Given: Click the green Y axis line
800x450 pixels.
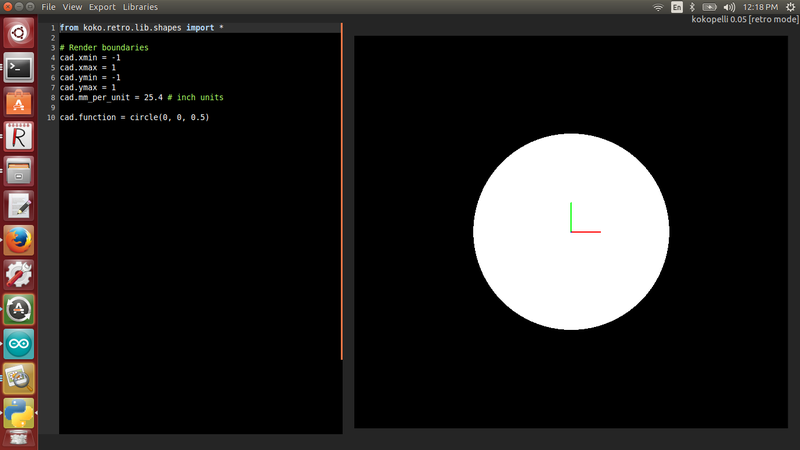Looking at the screenshot, I should click(571, 217).
